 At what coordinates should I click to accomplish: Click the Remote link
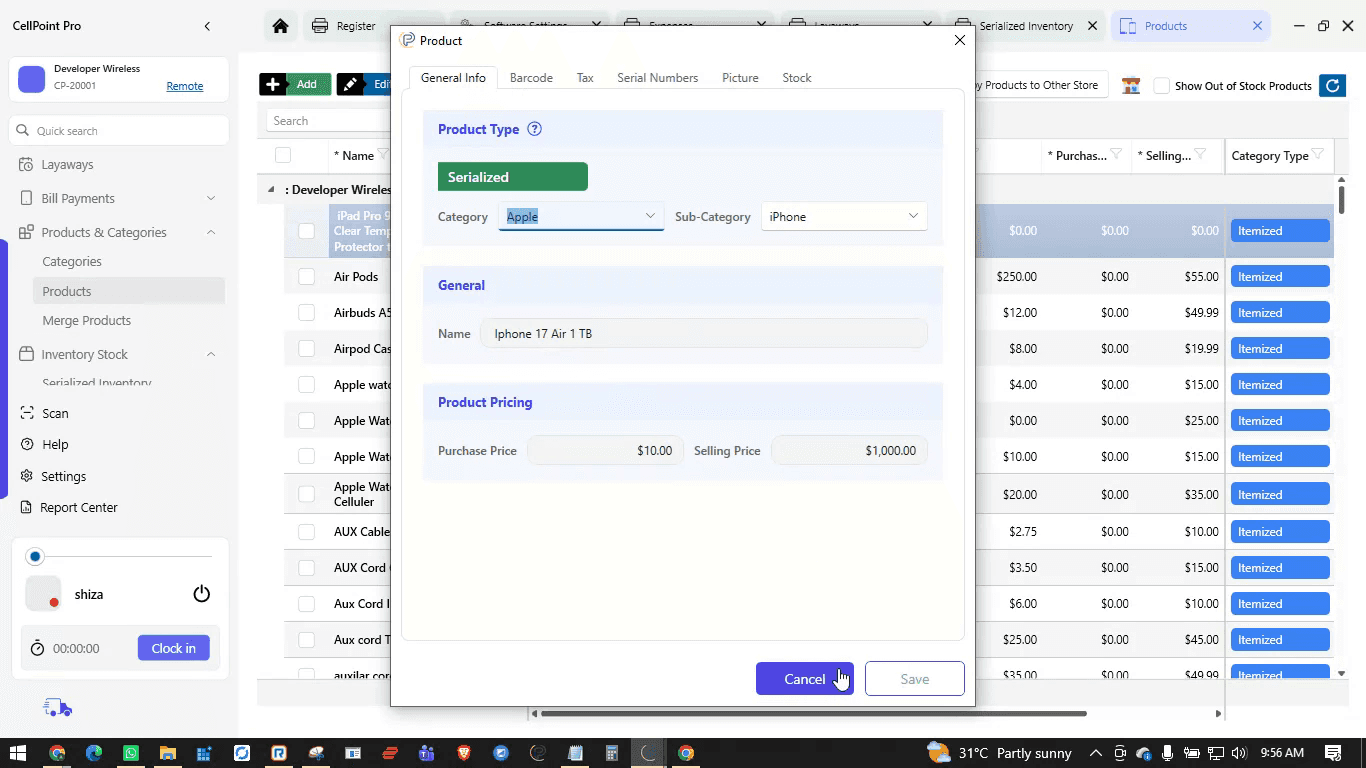(185, 86)
